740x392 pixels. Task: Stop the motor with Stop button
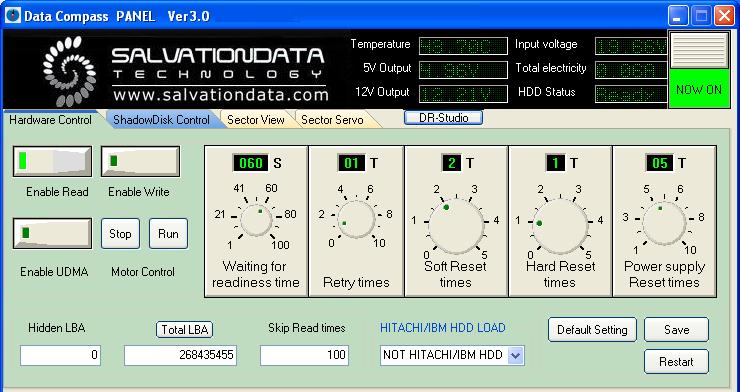120,234
